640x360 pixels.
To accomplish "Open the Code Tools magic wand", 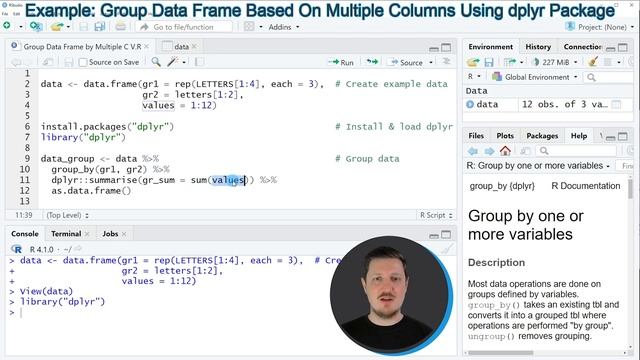I will click(173, 62).
